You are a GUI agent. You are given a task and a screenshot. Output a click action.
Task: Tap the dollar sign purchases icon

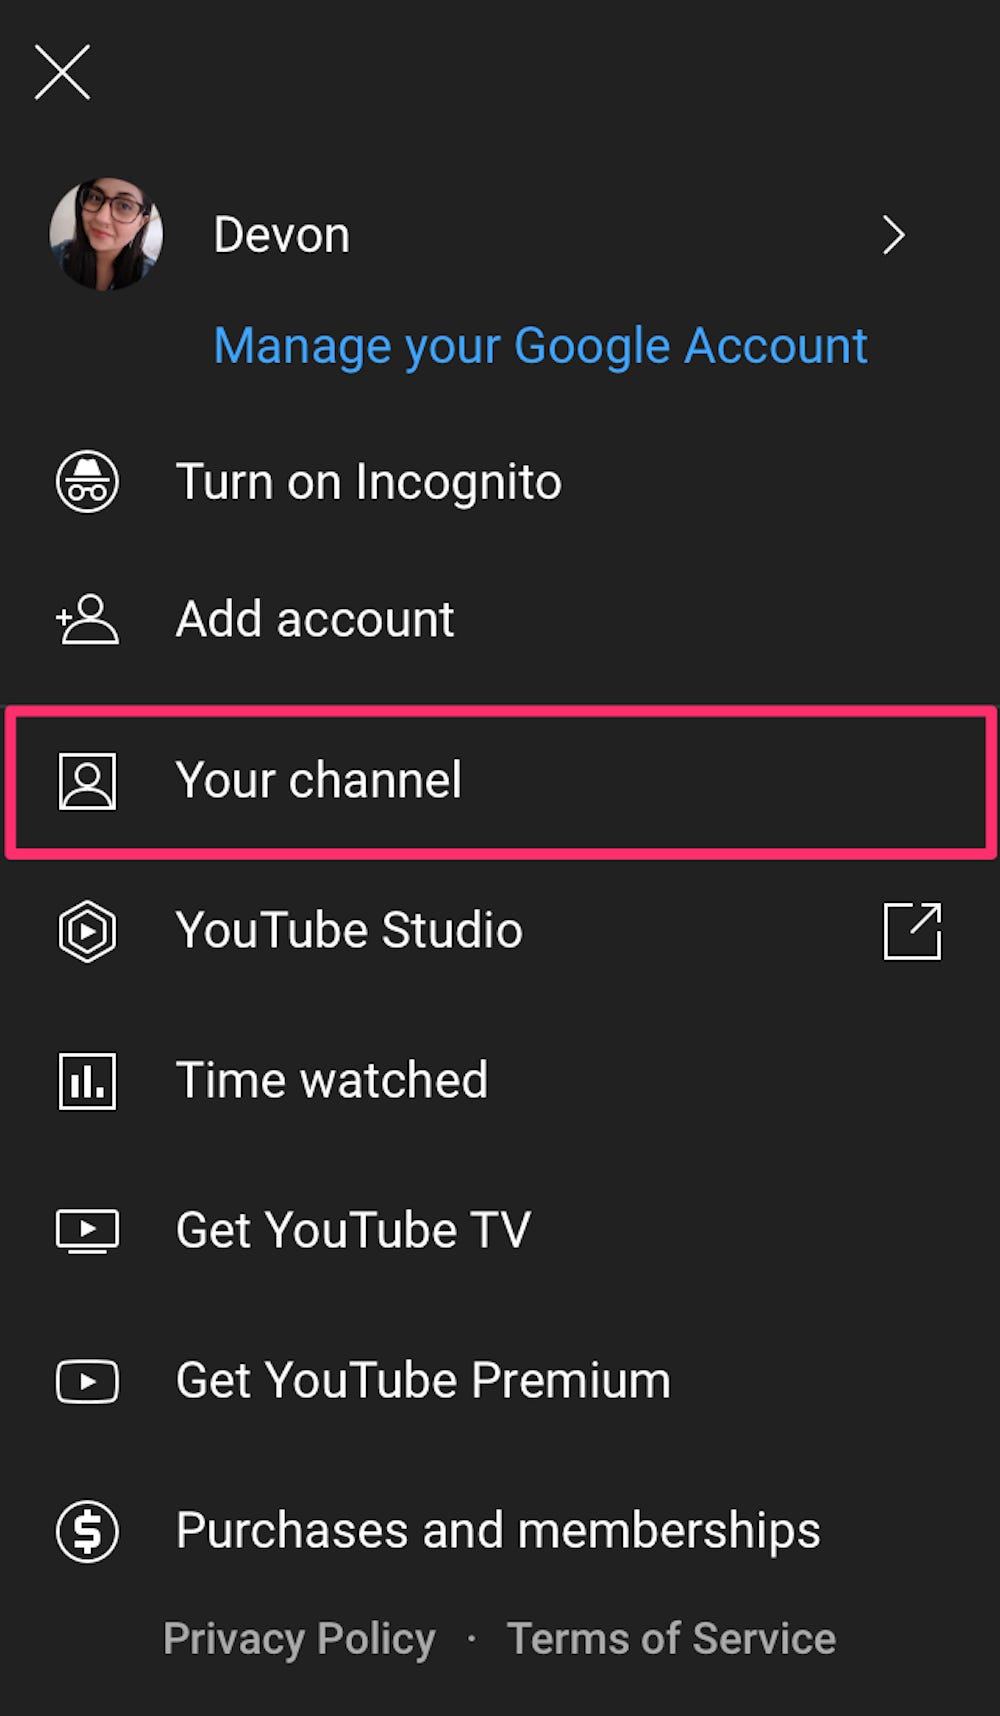click(x=87, y=1531)
